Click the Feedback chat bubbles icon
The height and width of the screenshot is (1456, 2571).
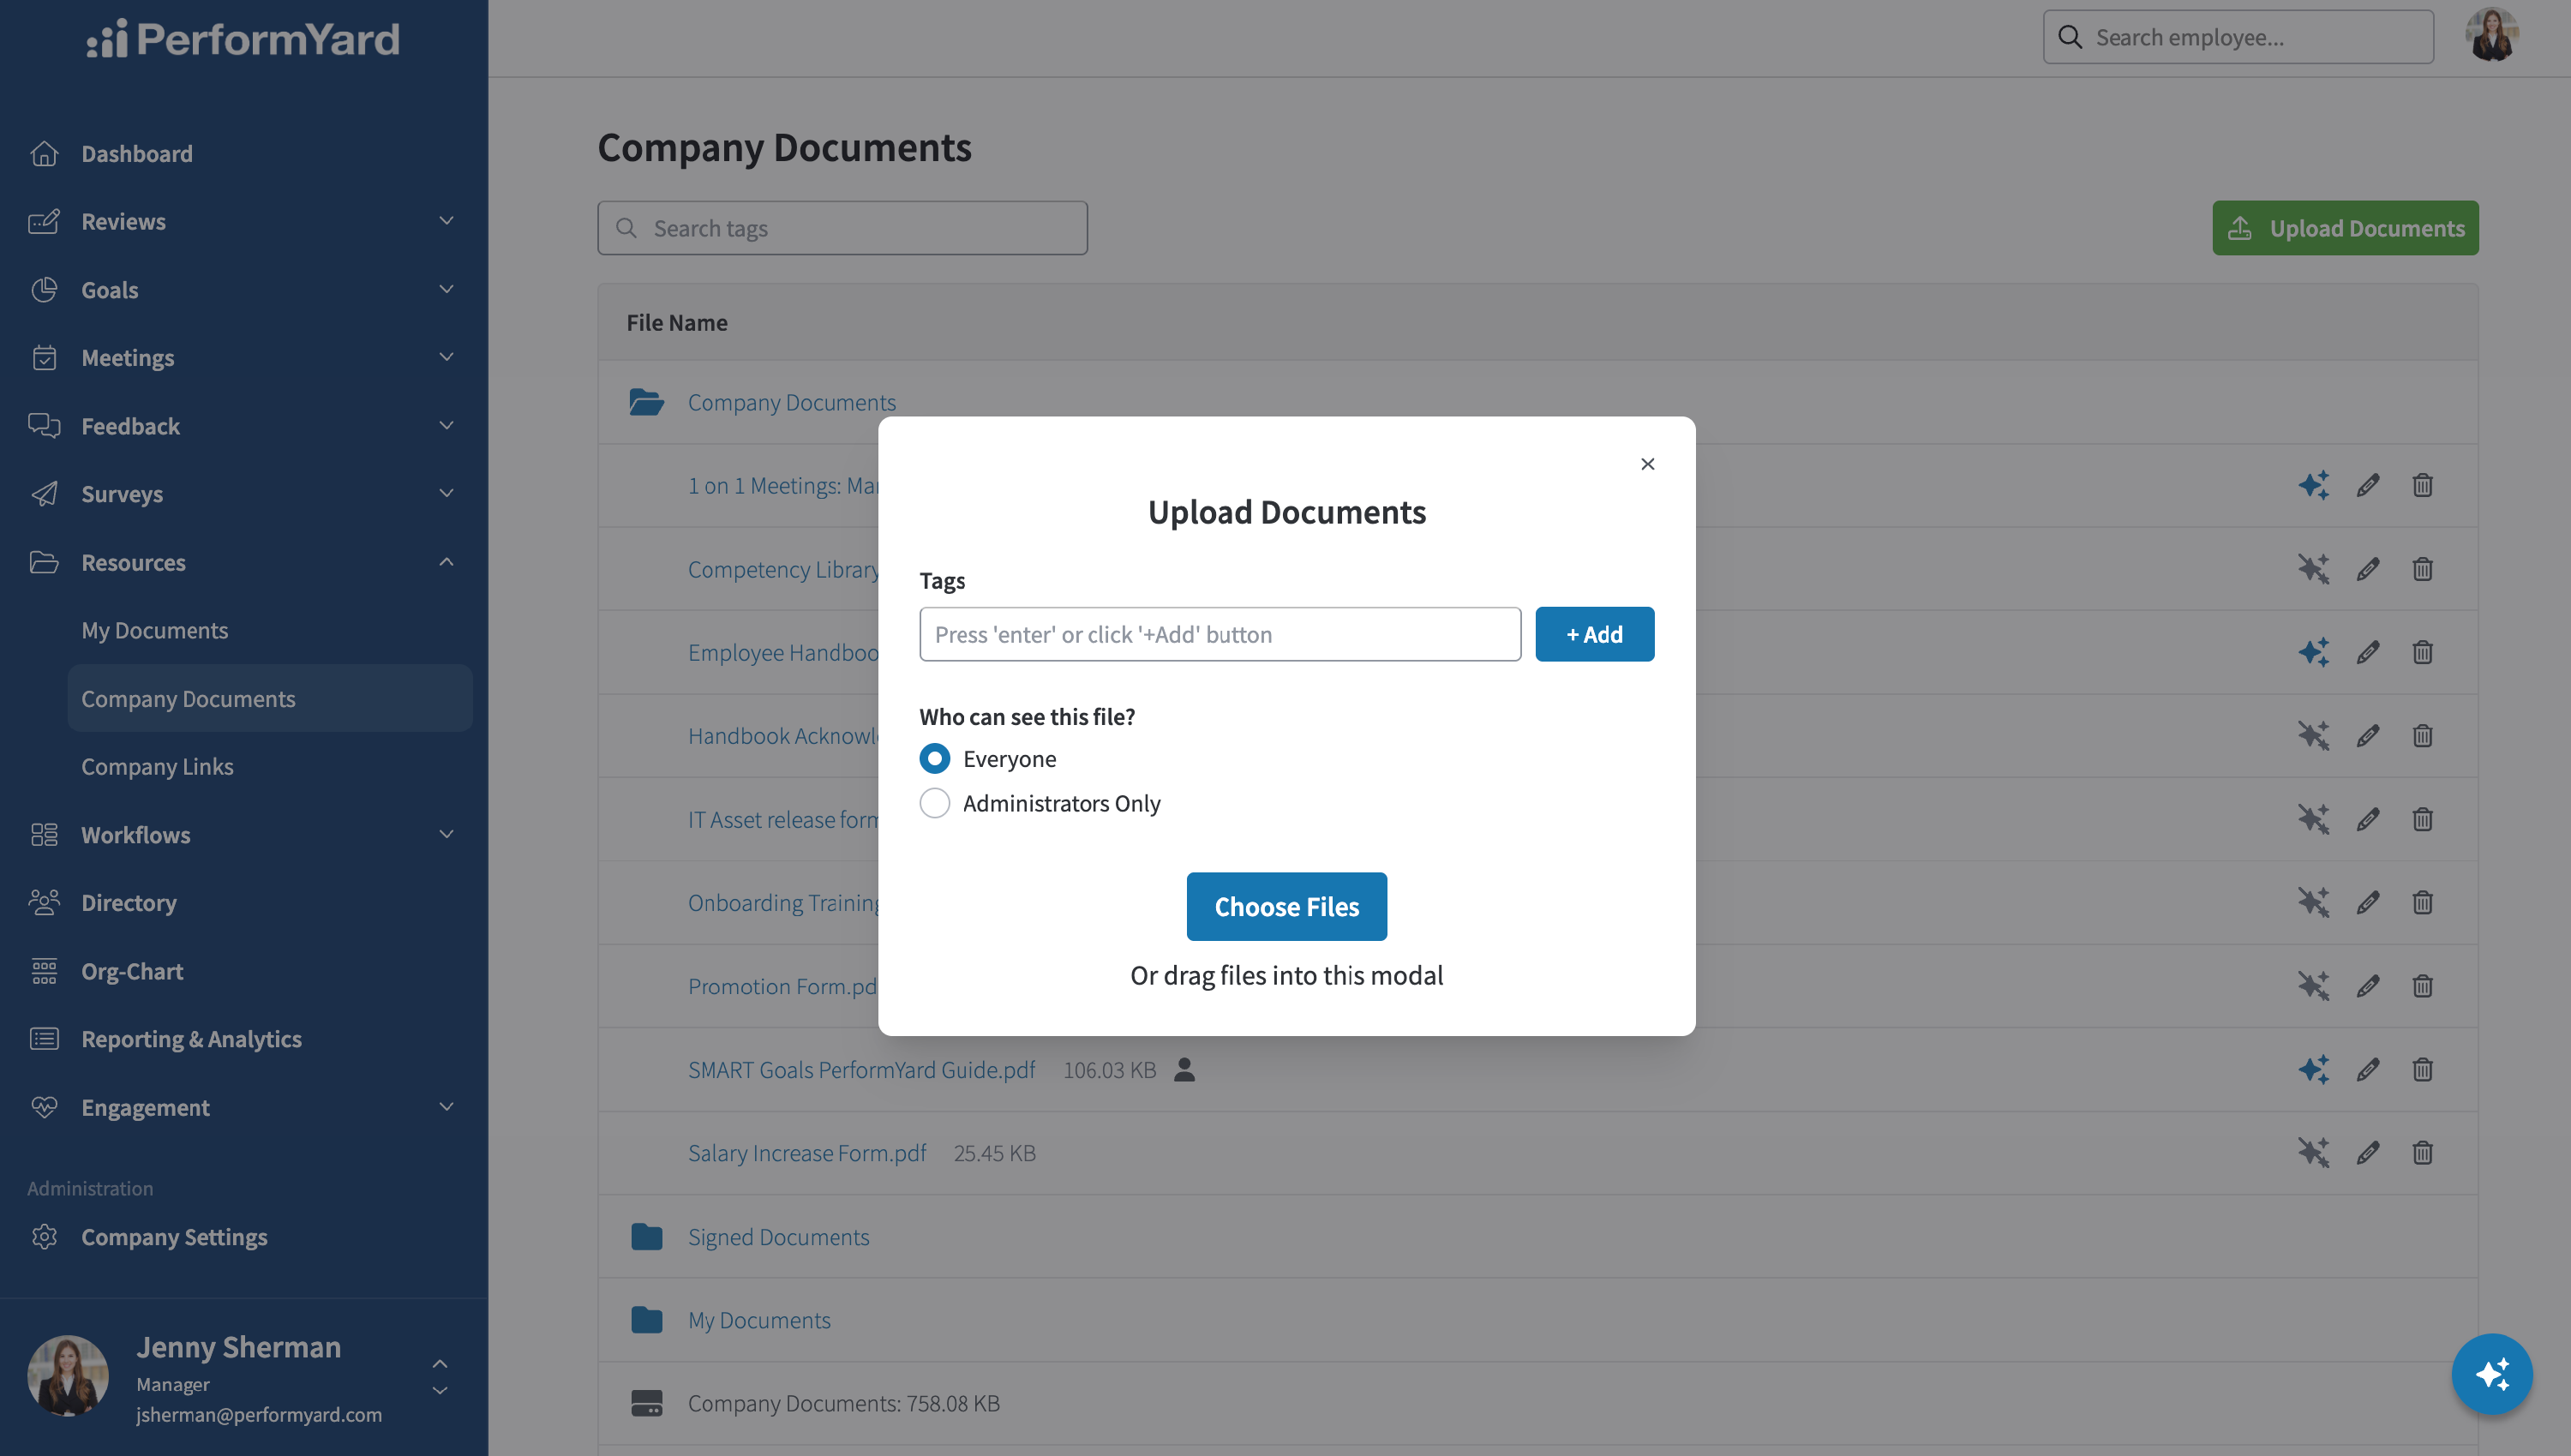coord(44,425)
